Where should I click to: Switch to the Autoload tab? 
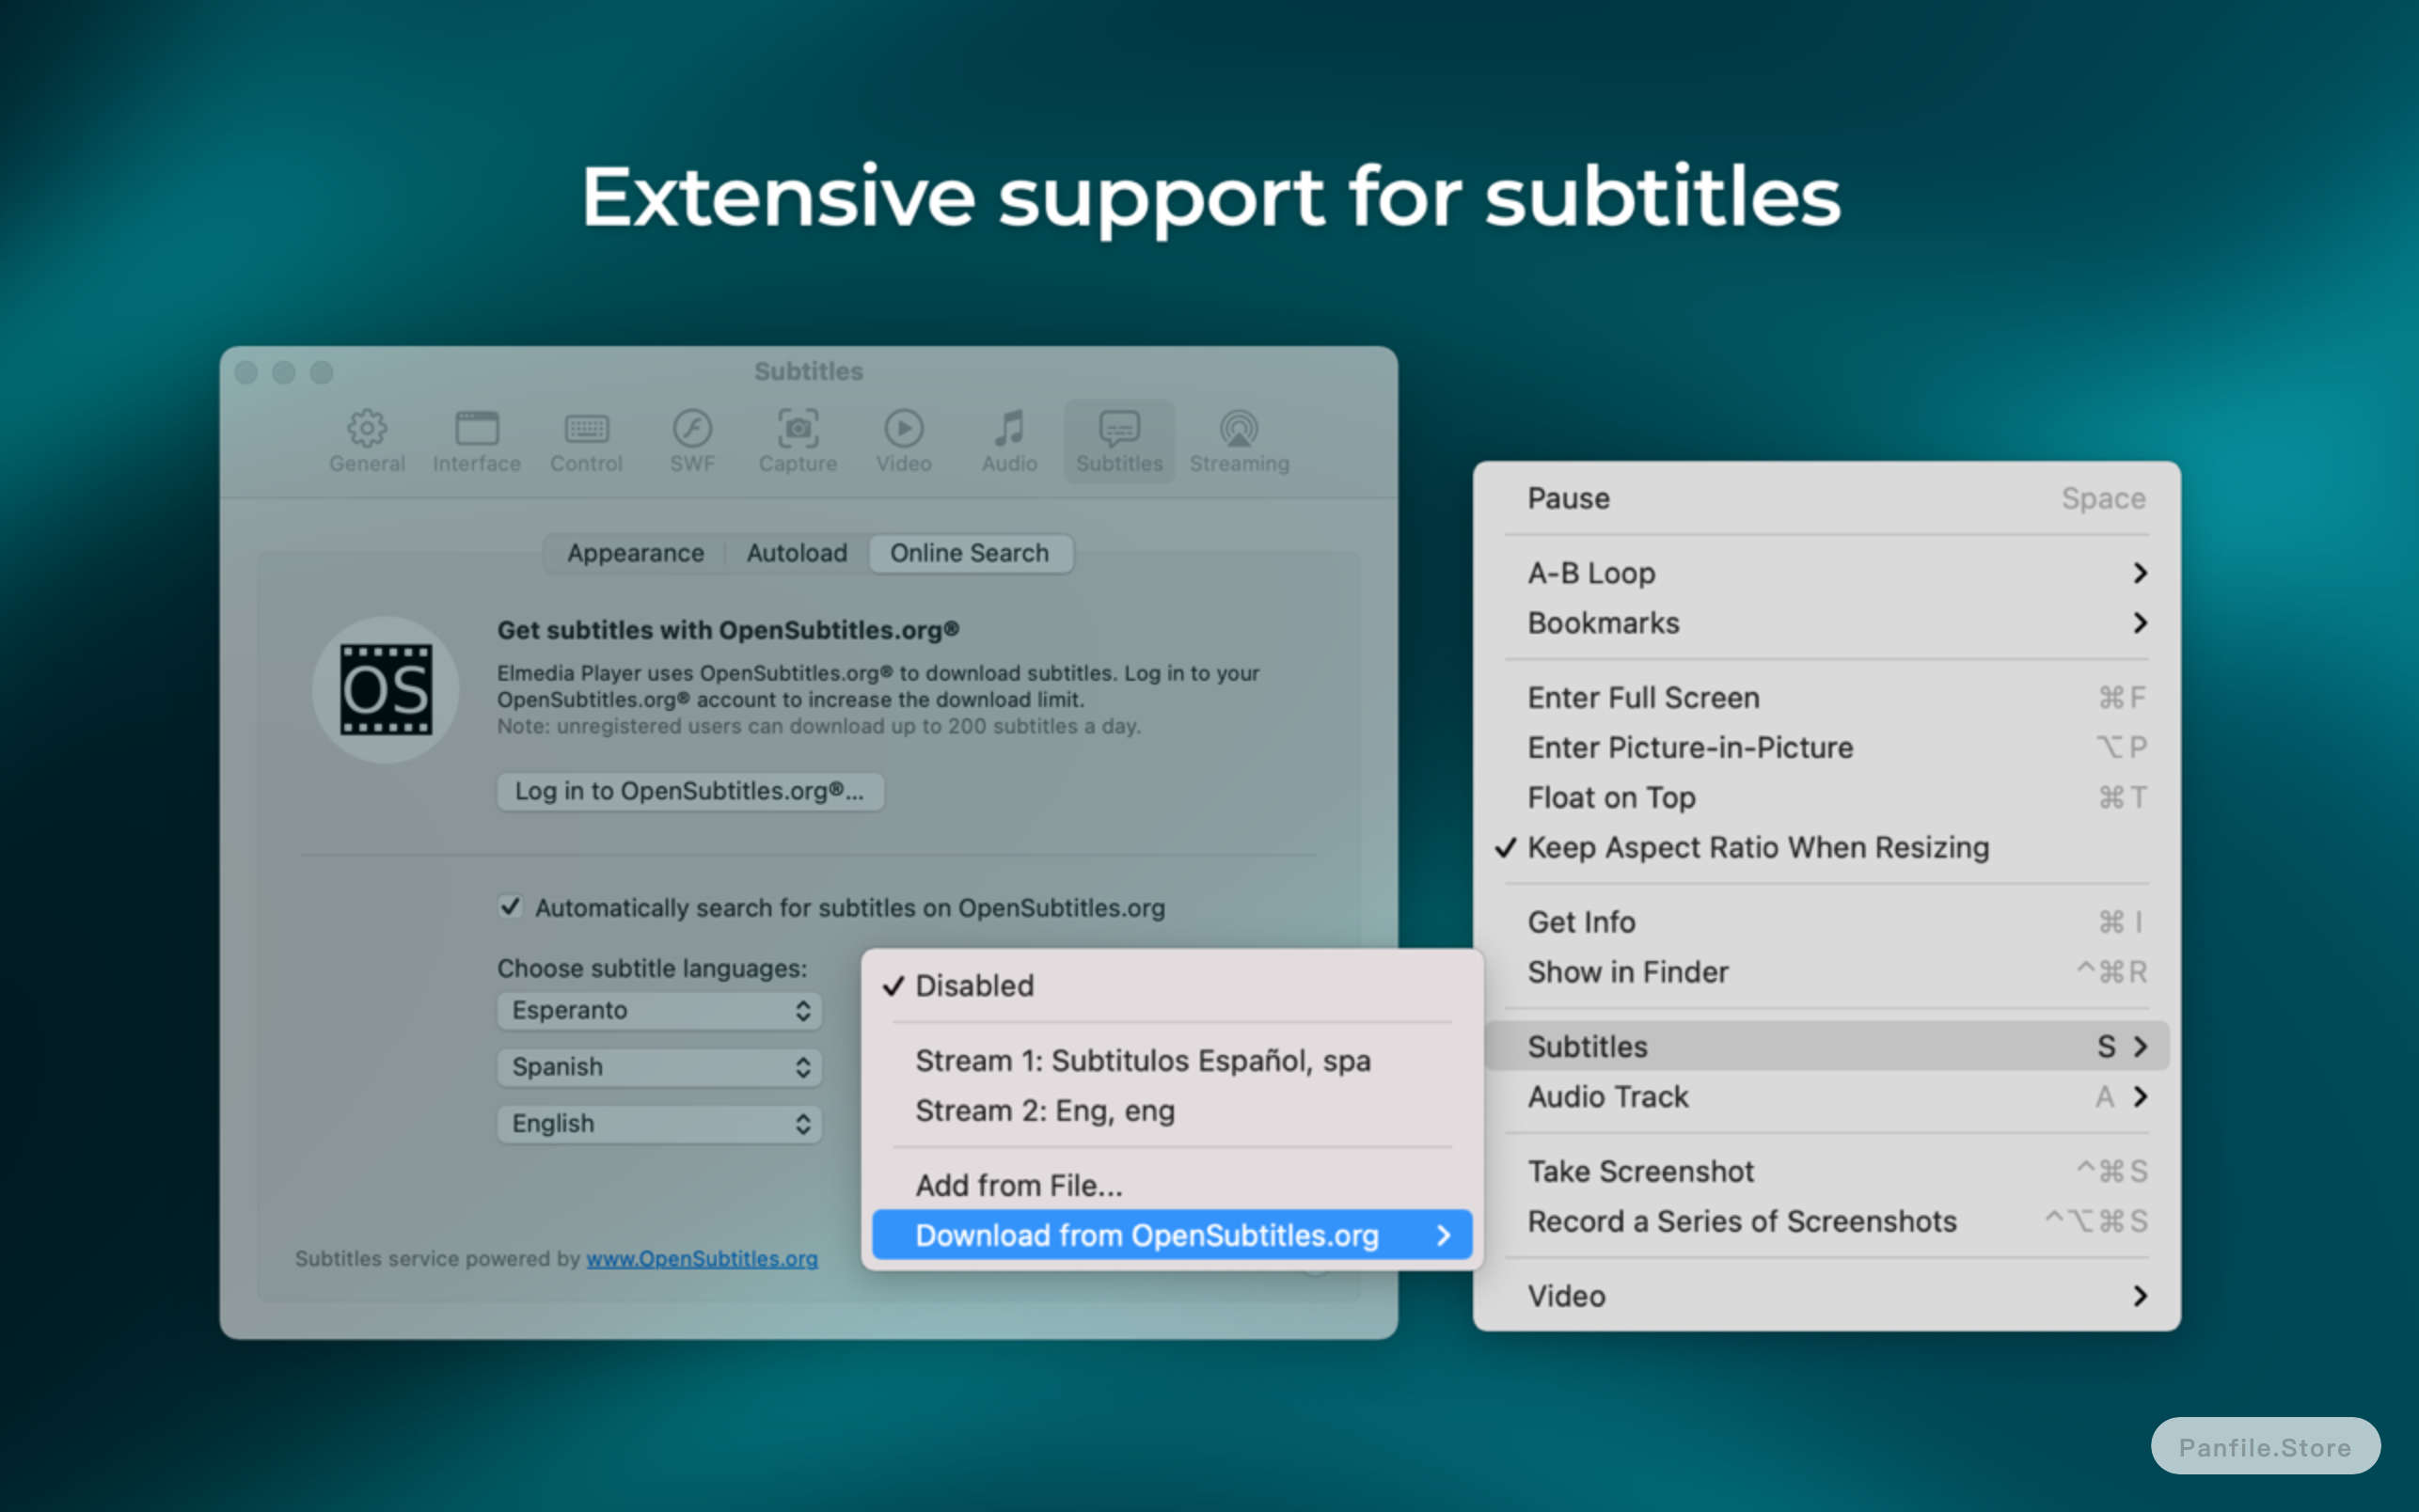coord(797,553)
